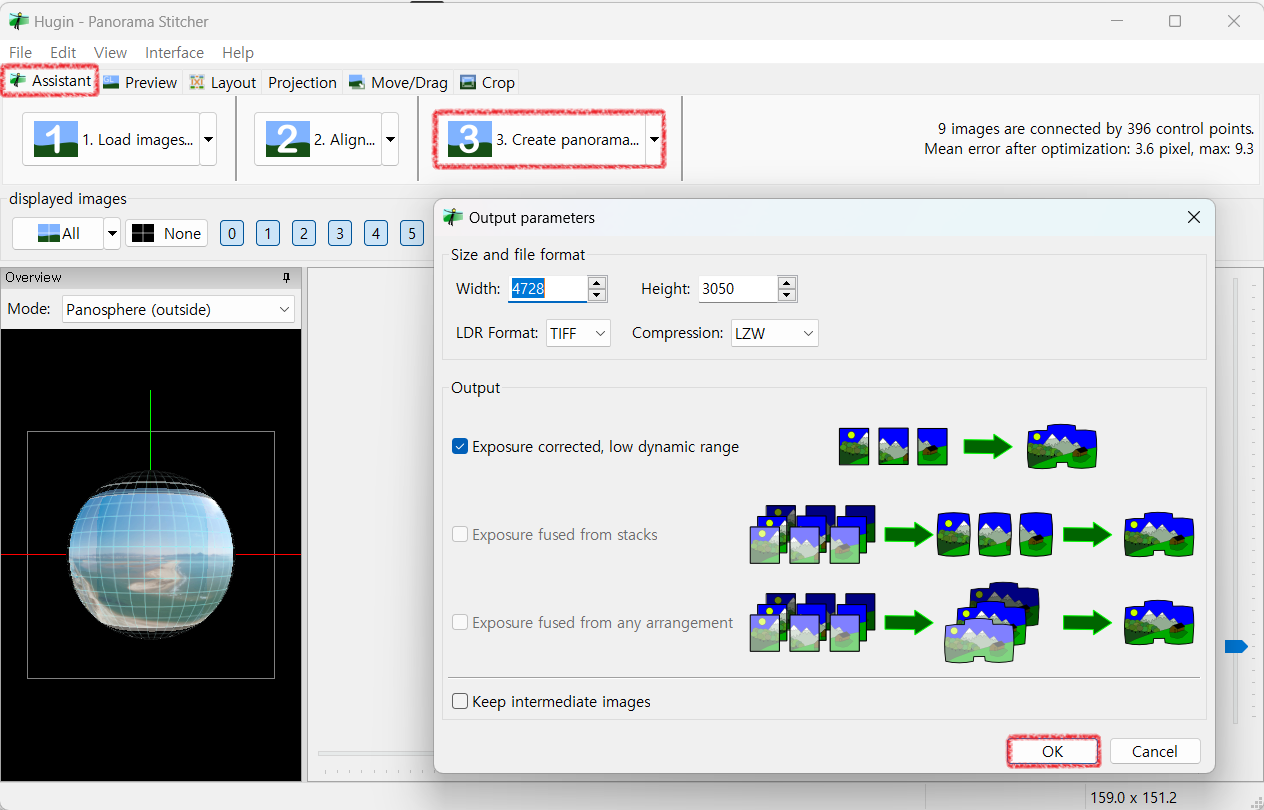This screenshot has width=1264, height=810.
Task: Show None of the images
Action: tap(166, 233)
